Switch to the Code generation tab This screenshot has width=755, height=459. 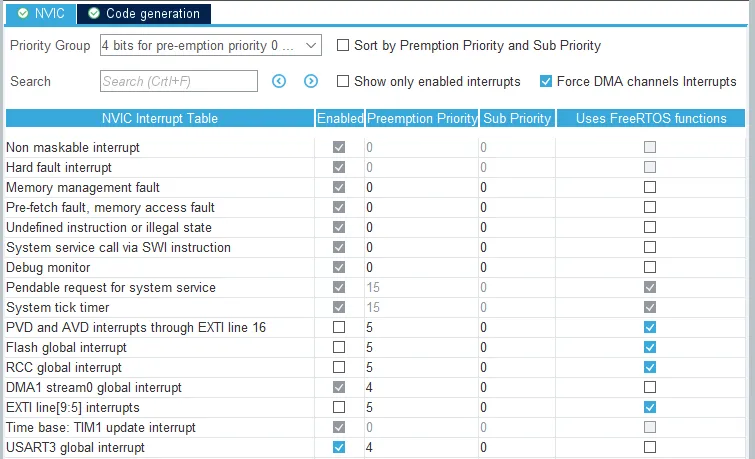[x=144, y=13]
